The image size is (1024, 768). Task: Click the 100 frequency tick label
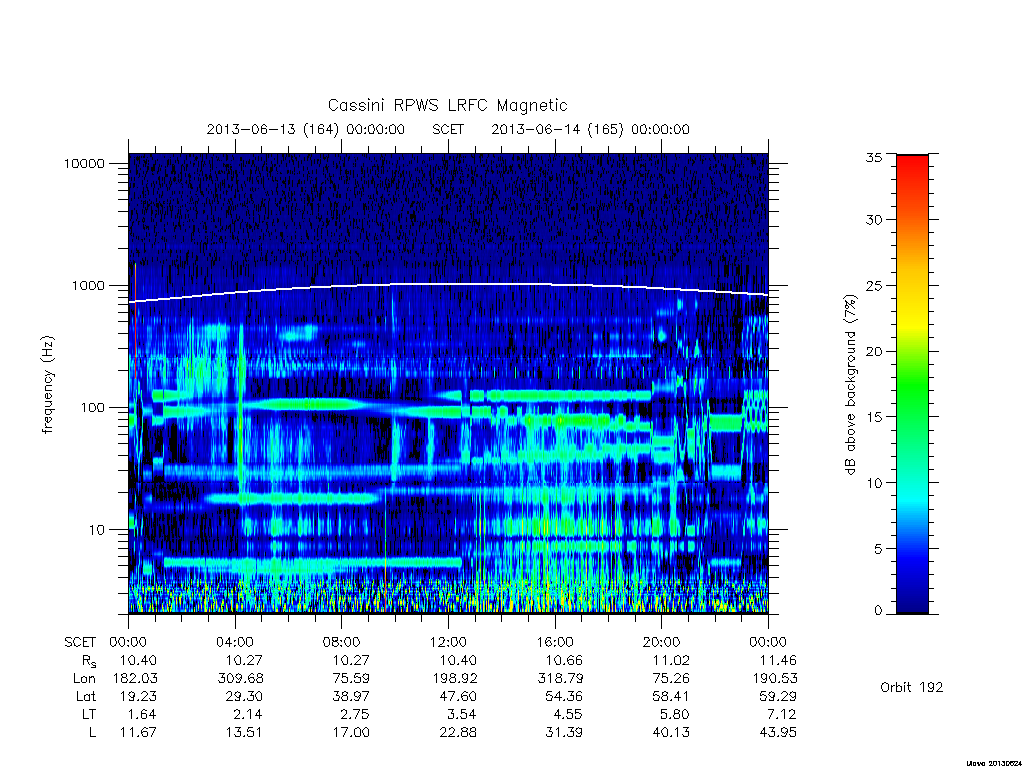tap(93, 408)
